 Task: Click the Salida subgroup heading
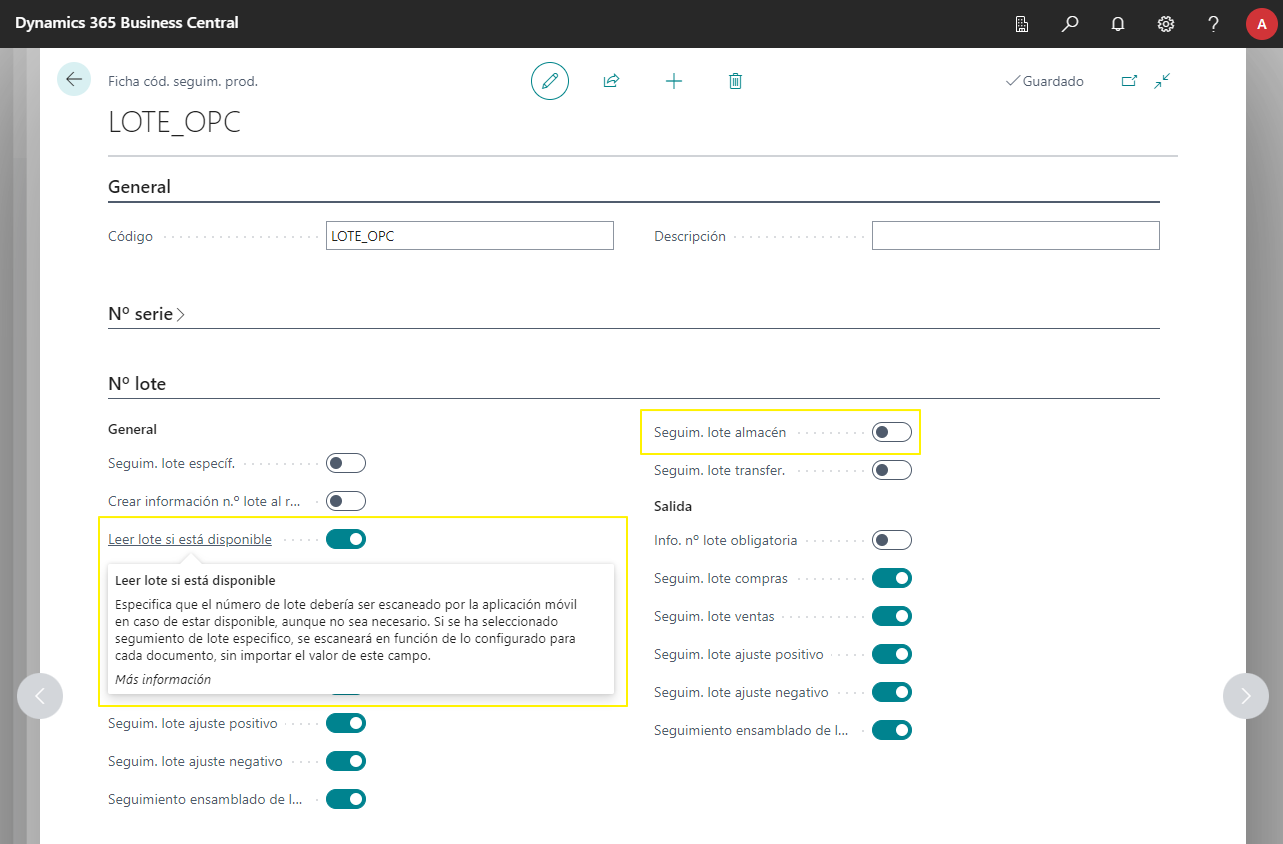673,506
